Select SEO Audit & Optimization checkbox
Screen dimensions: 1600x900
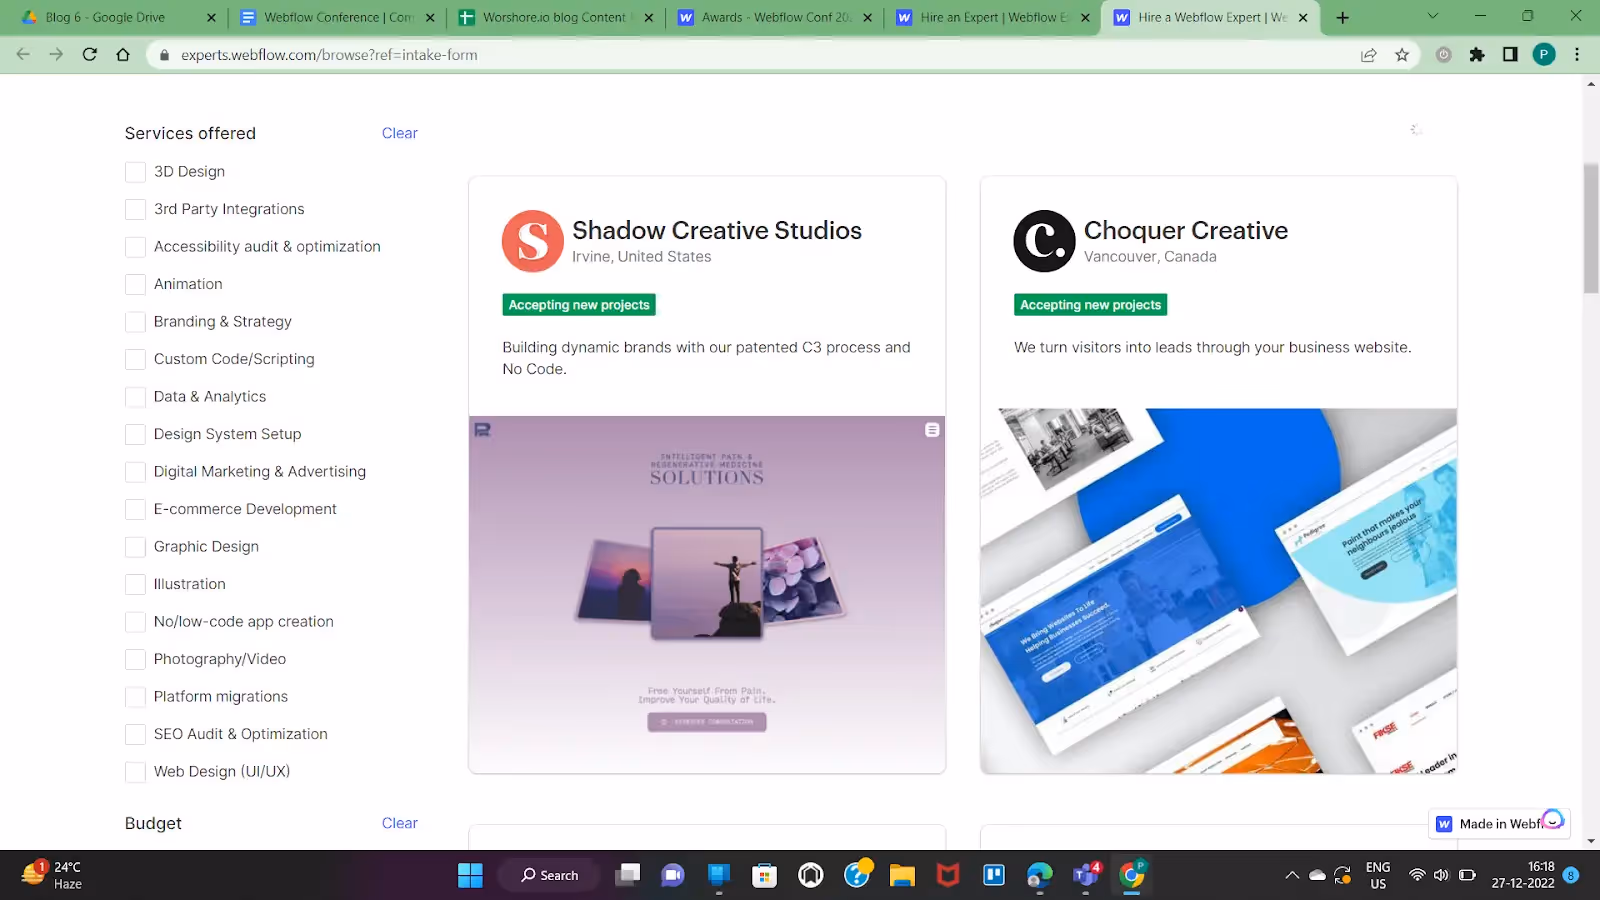tap(135, 734)
